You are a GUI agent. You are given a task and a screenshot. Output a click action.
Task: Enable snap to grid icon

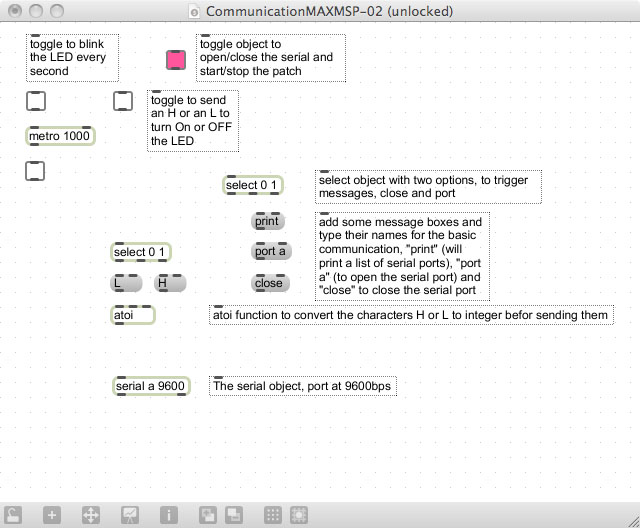click(298, 515)
